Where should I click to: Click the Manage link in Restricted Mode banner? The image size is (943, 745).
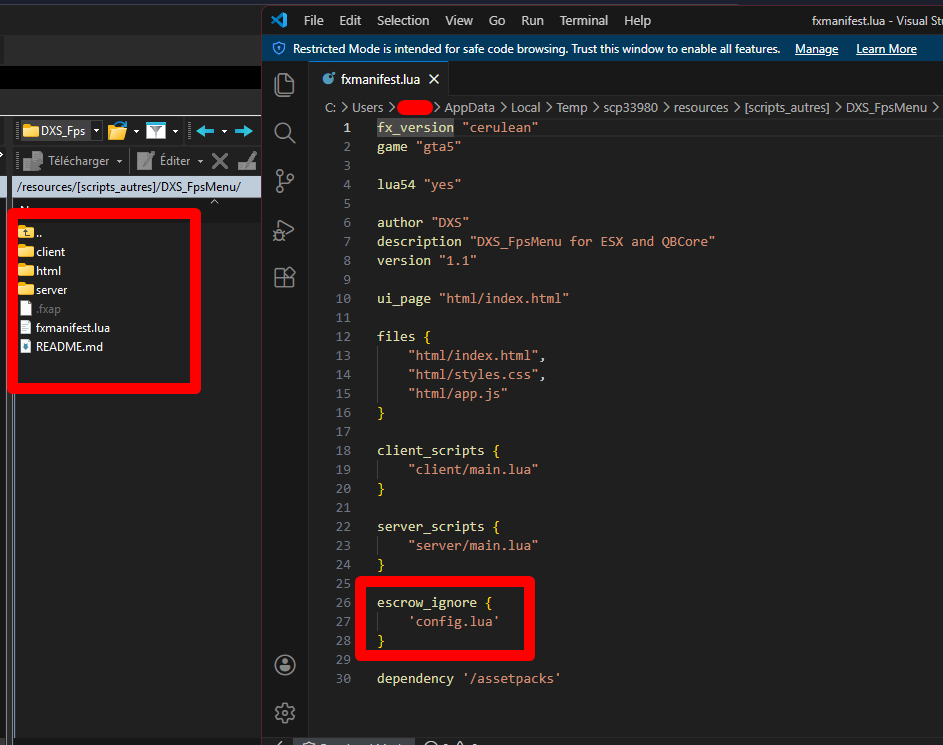coord(816,49)
